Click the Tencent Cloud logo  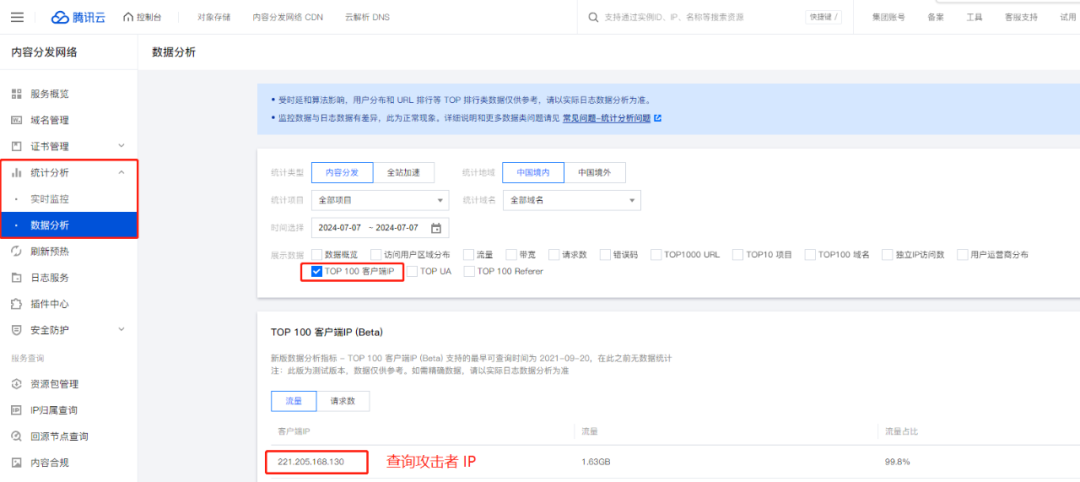click(x=76, y=17)
